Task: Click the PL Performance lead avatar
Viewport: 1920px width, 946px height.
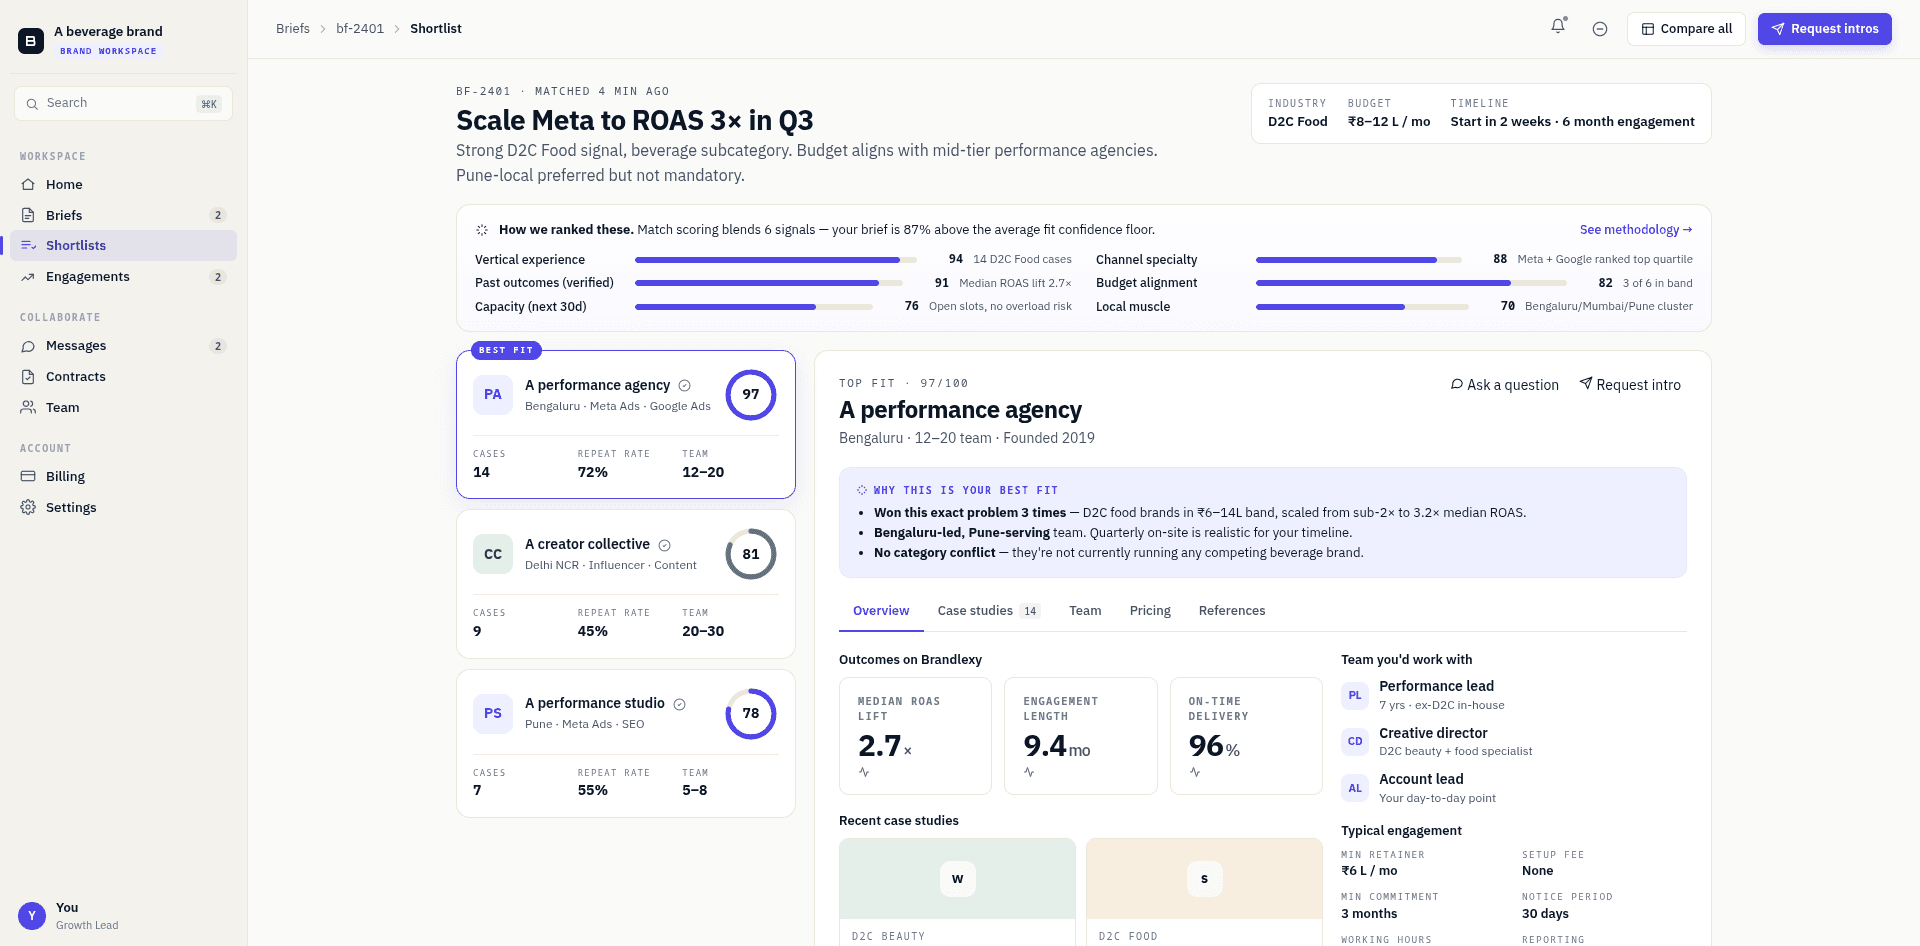Action: click(x=1355, y=695)
